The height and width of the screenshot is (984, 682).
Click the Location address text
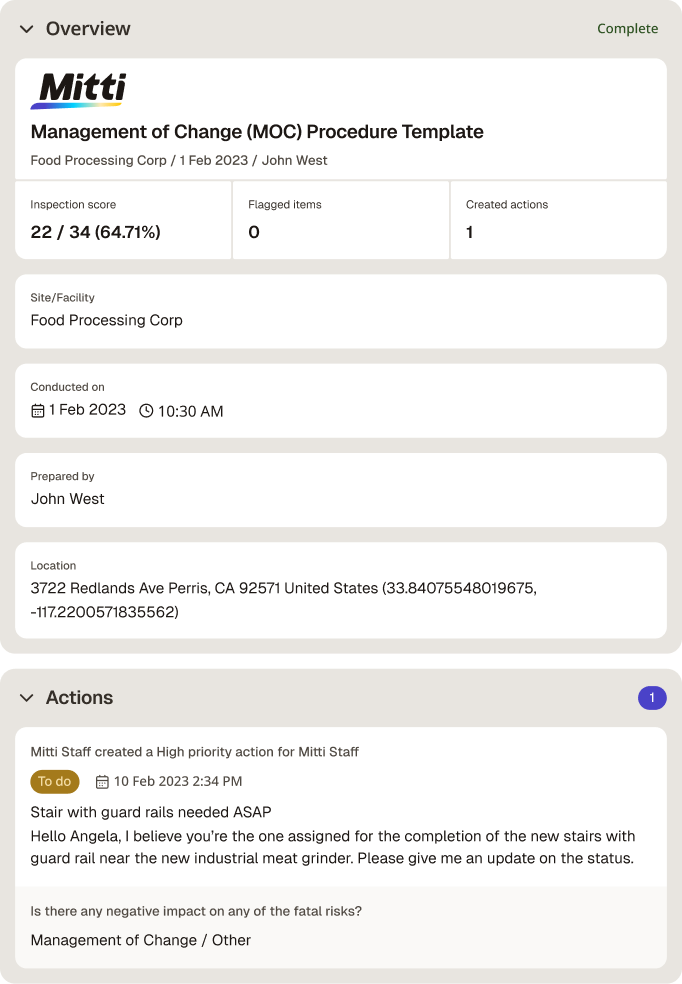point(284,600)
